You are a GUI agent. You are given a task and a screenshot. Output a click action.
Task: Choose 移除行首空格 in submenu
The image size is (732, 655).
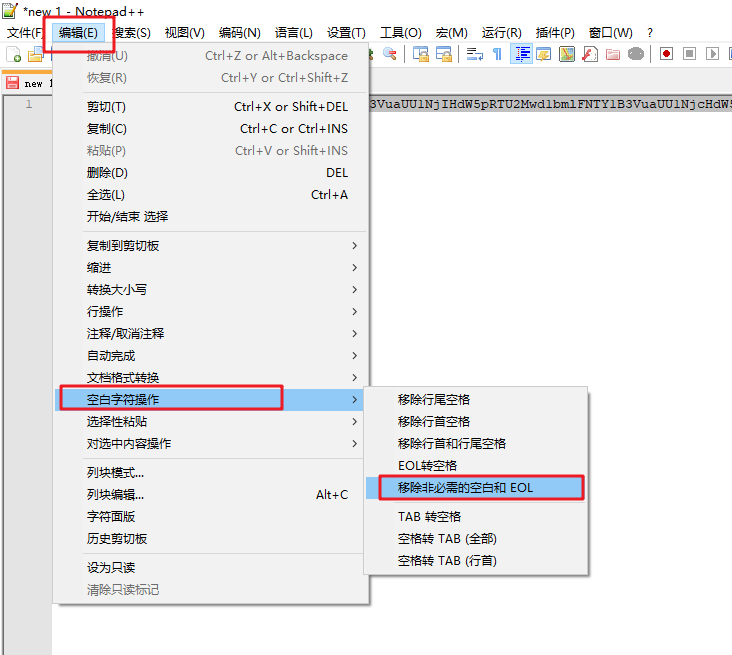pyautogui.click(x=476, y=422)
